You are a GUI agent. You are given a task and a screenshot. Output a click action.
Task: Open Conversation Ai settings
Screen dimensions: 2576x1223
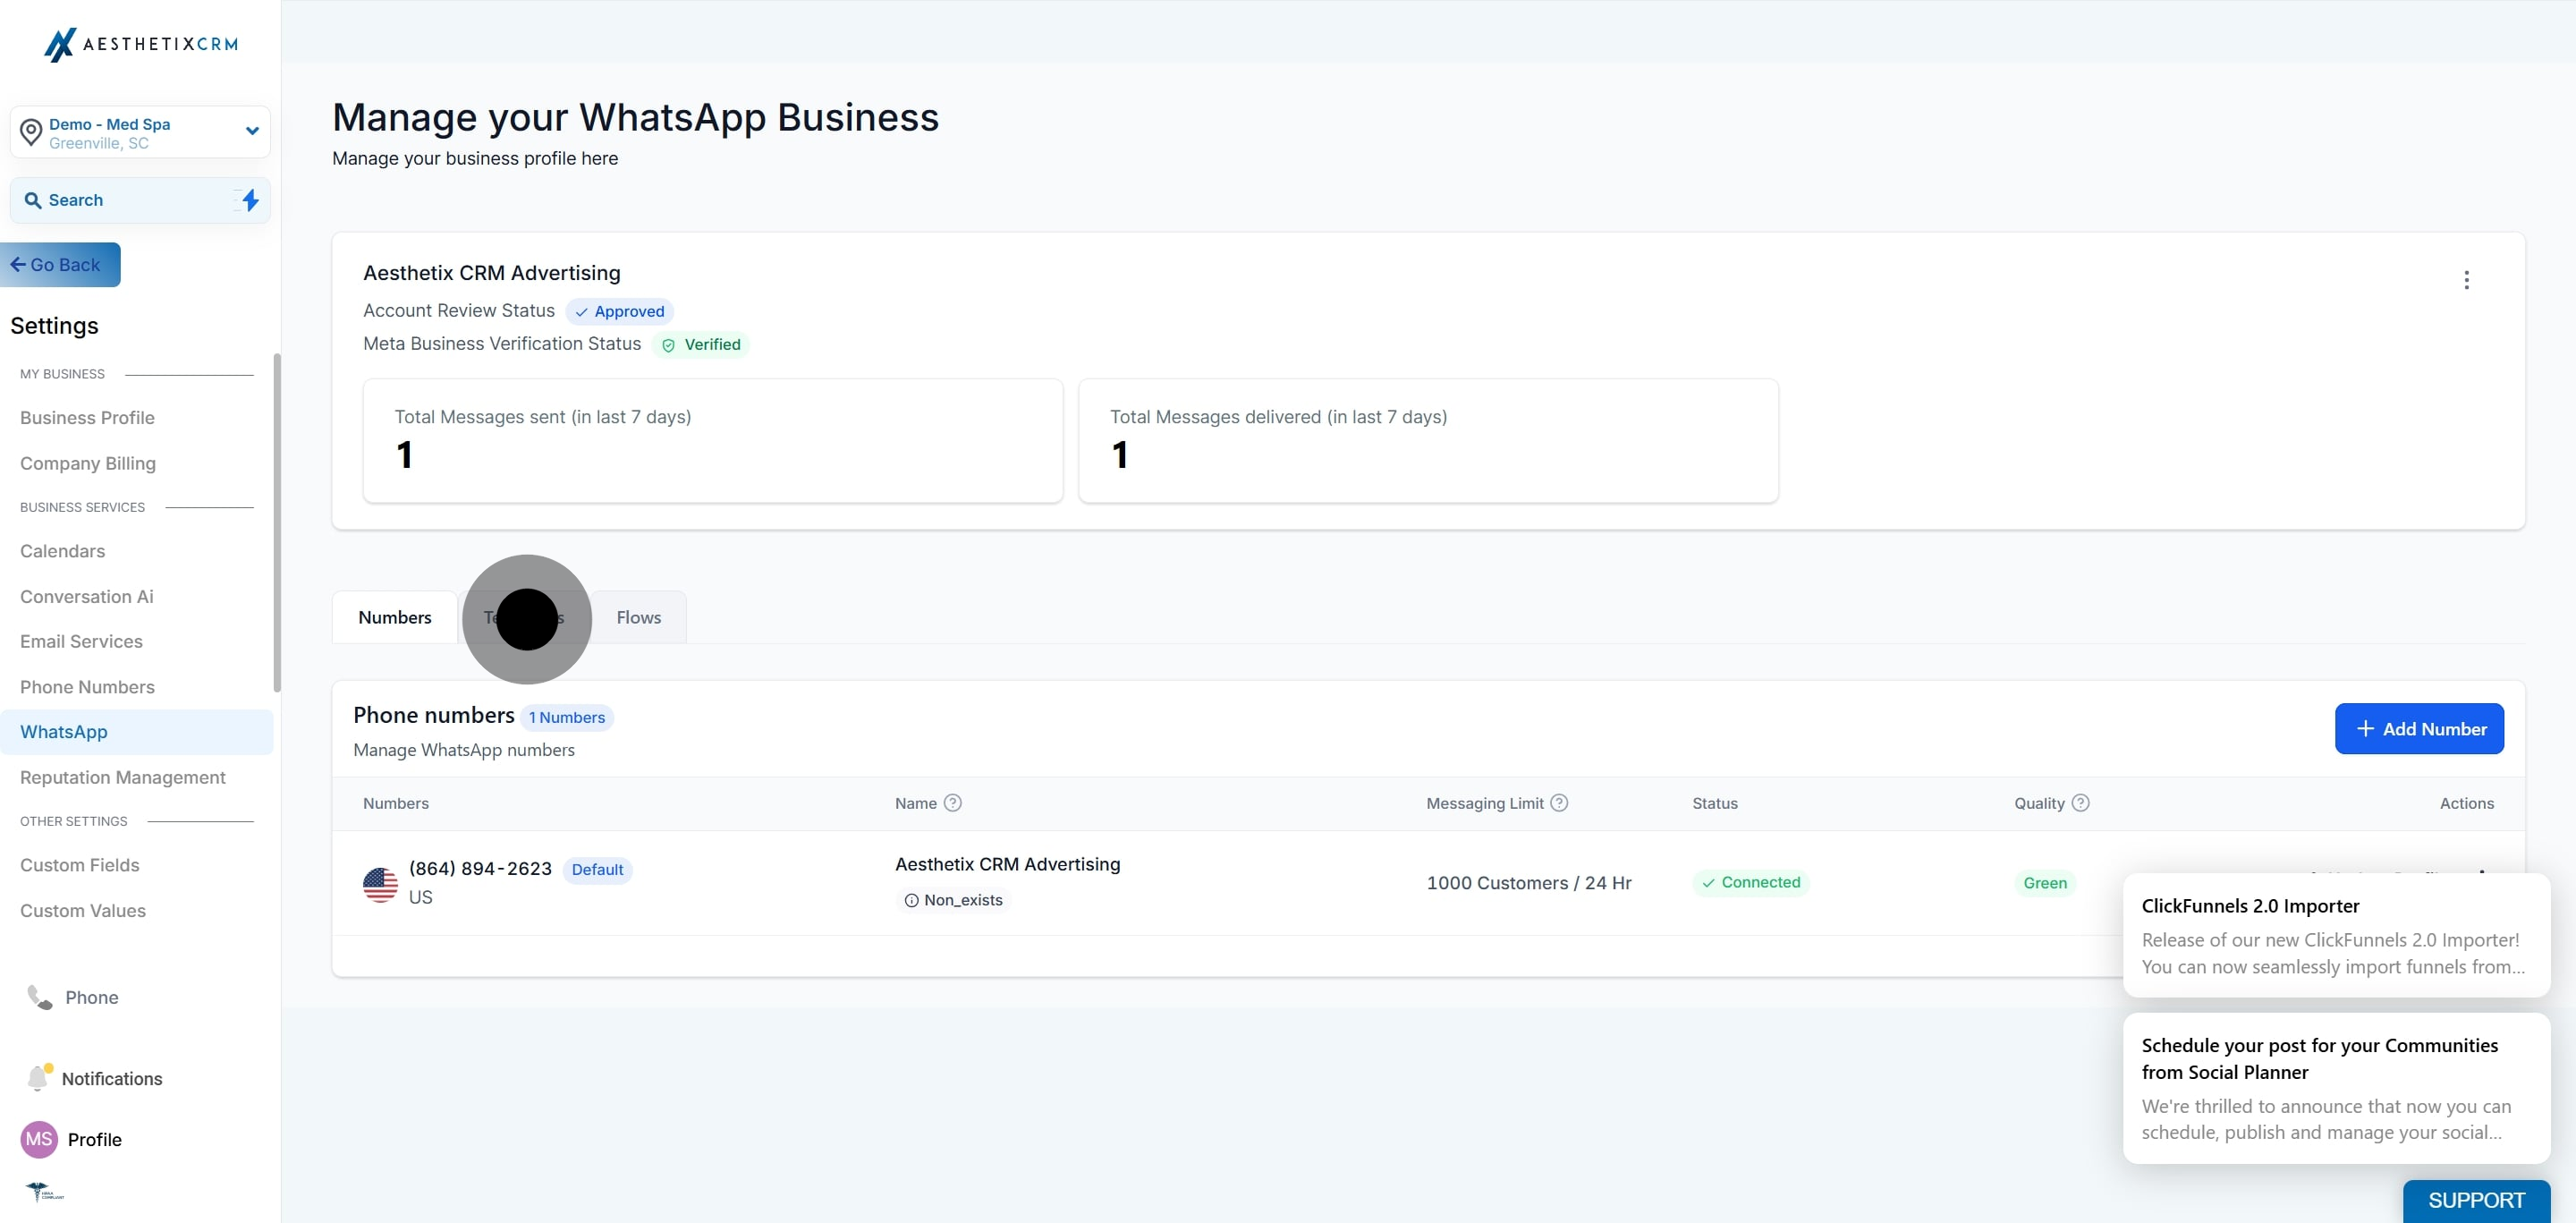[x=87, y=596]
